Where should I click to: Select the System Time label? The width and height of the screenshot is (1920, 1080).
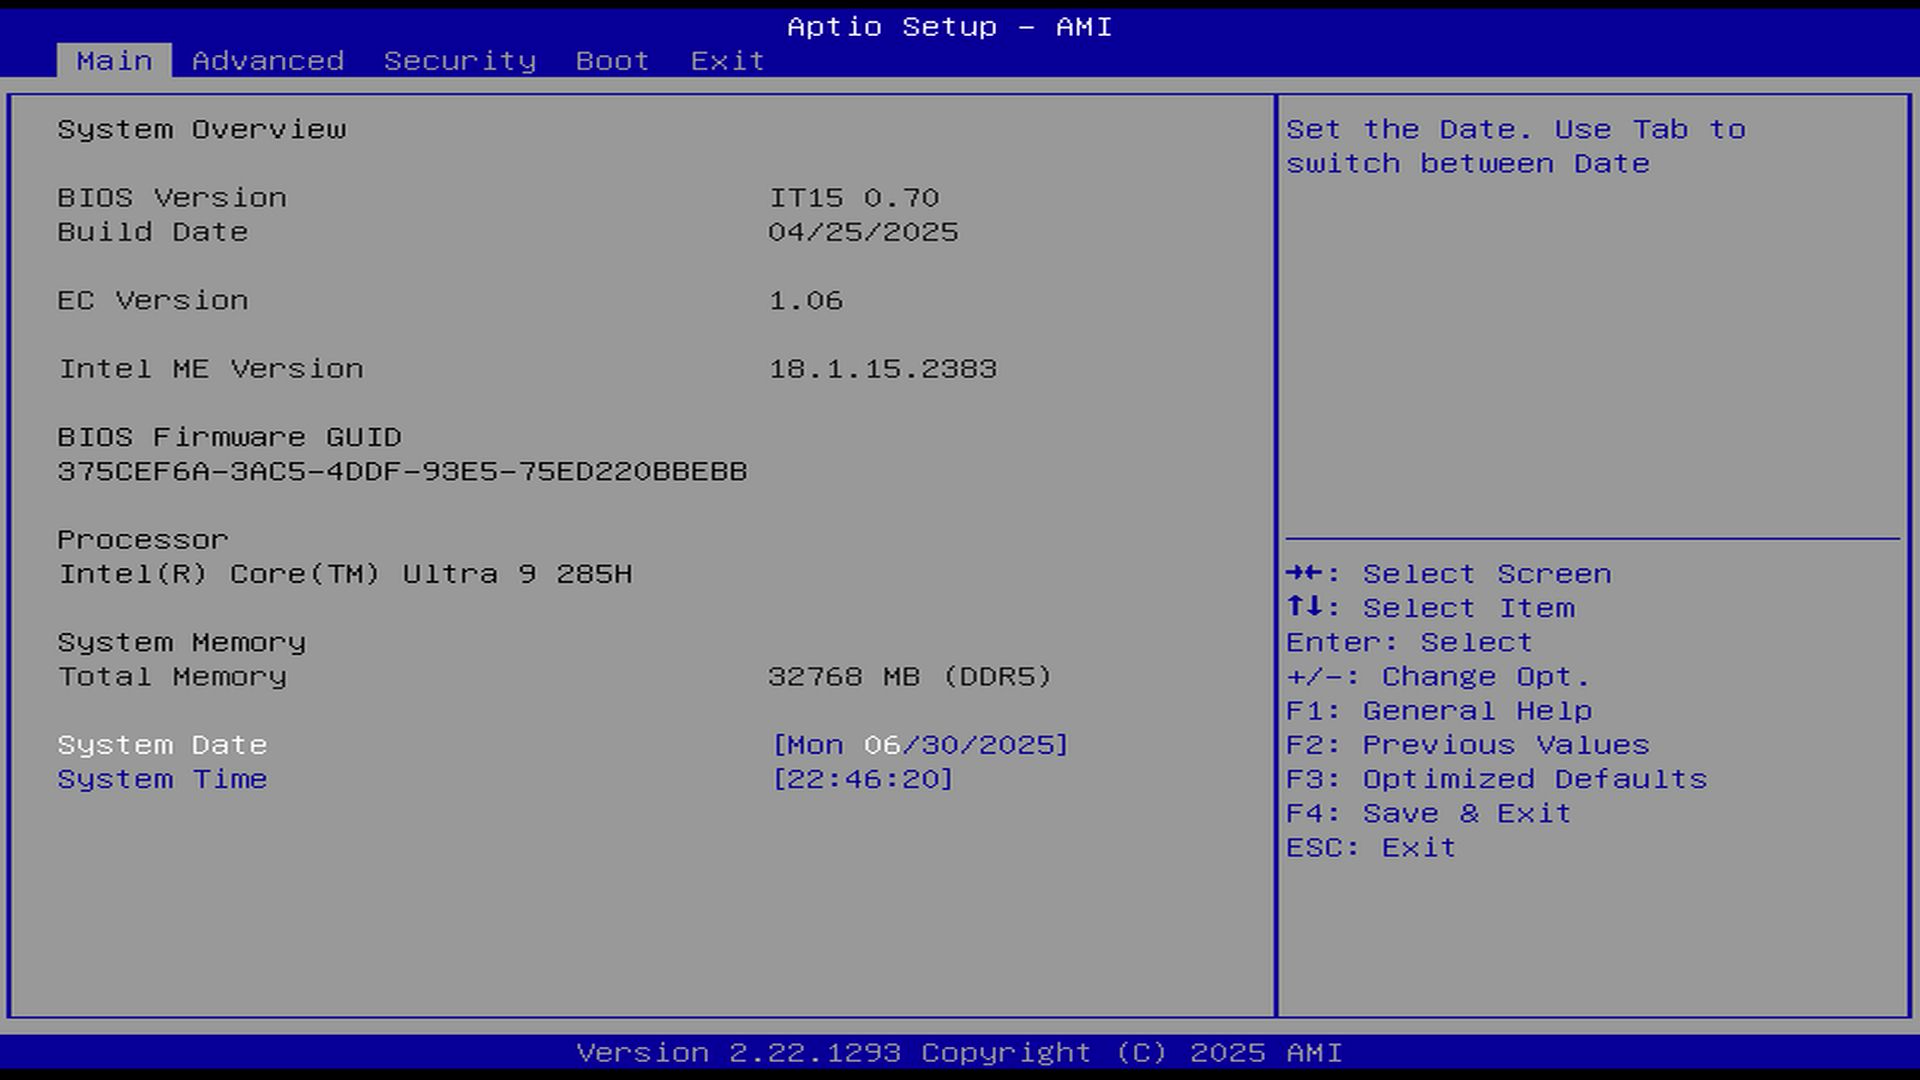(x=162, y=779)
